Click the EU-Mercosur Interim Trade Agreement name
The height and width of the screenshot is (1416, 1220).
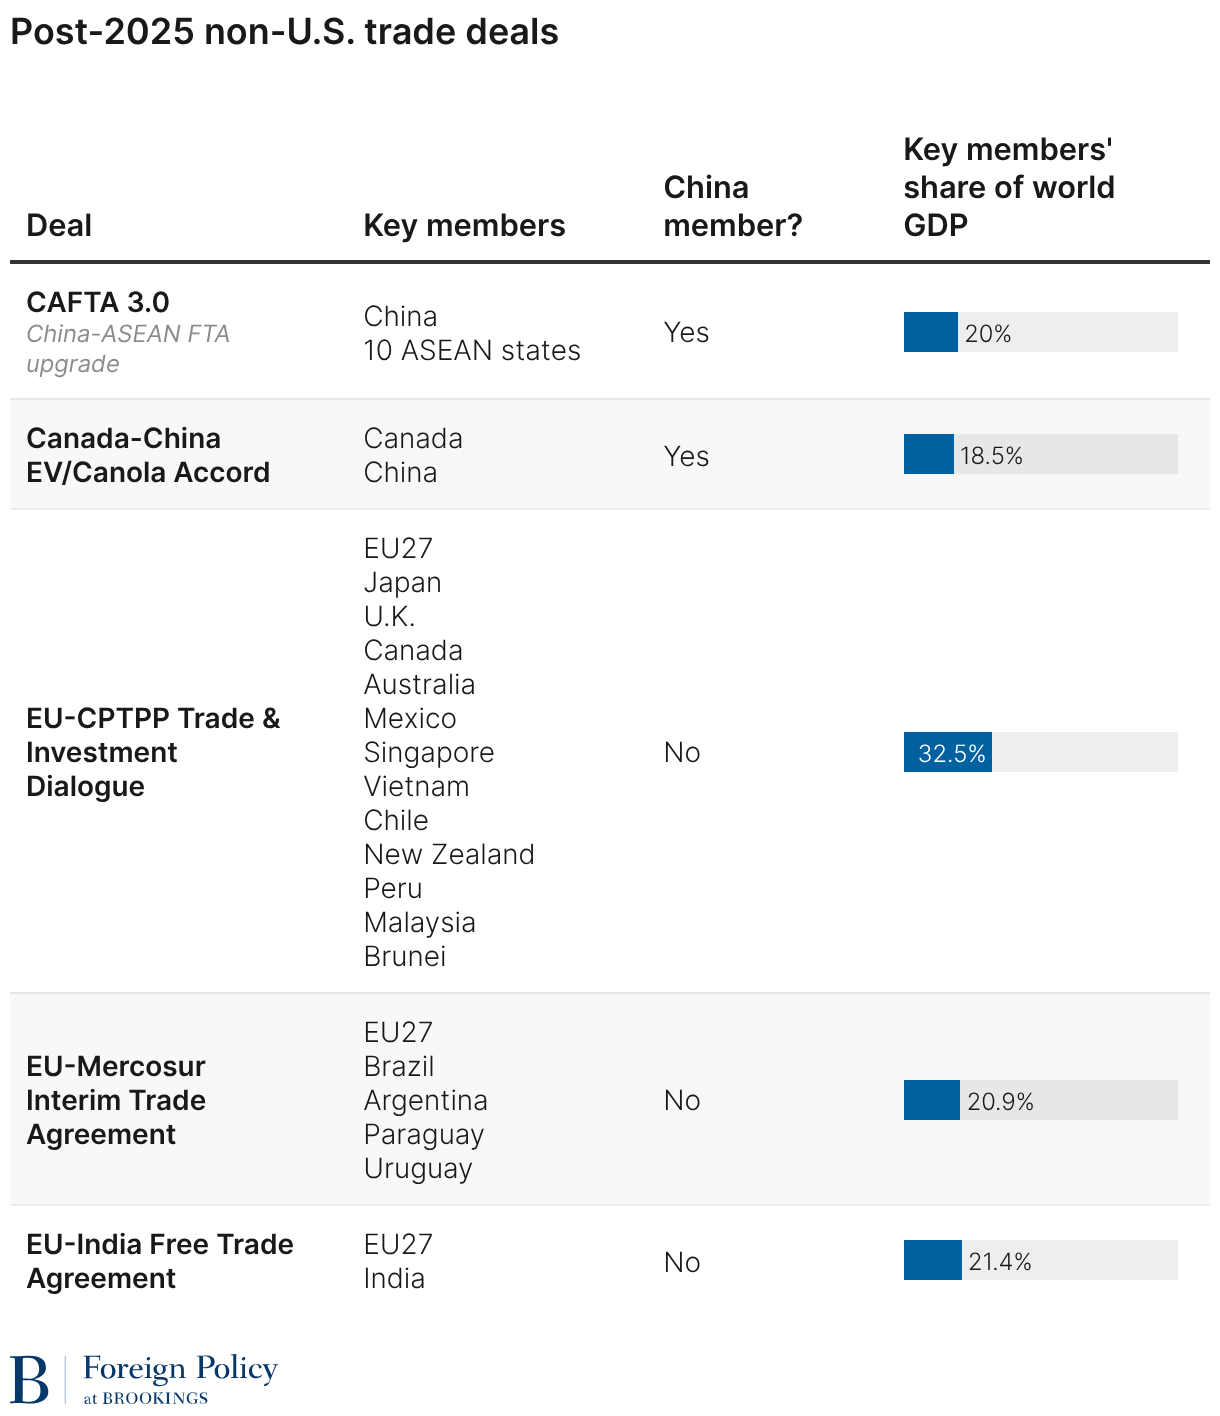tap(116, 1100)
